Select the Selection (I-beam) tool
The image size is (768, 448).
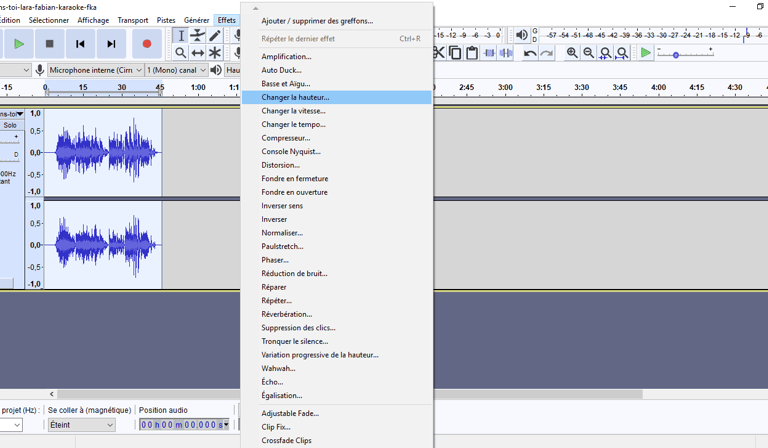pyautogui.click(x=181, y=36)
